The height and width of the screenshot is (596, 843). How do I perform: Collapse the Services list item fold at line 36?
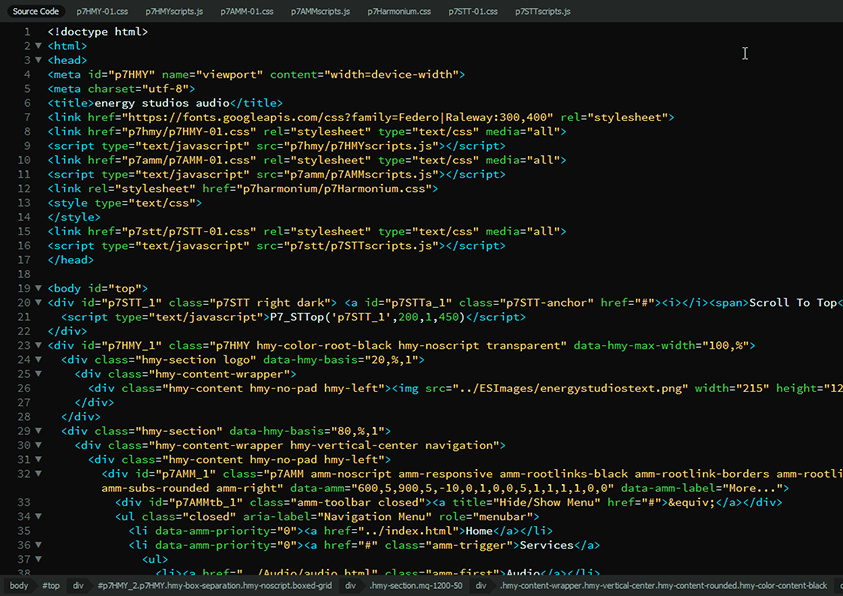tap(38, 545)
